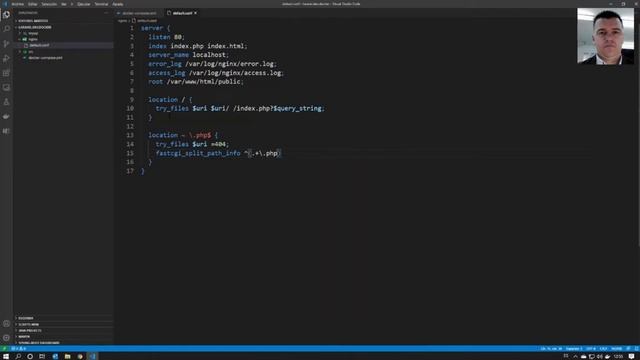The height and width of the screenshot is (360, 640).
Task: Open File Explorer from the taskbar
Action: (68, 356)
